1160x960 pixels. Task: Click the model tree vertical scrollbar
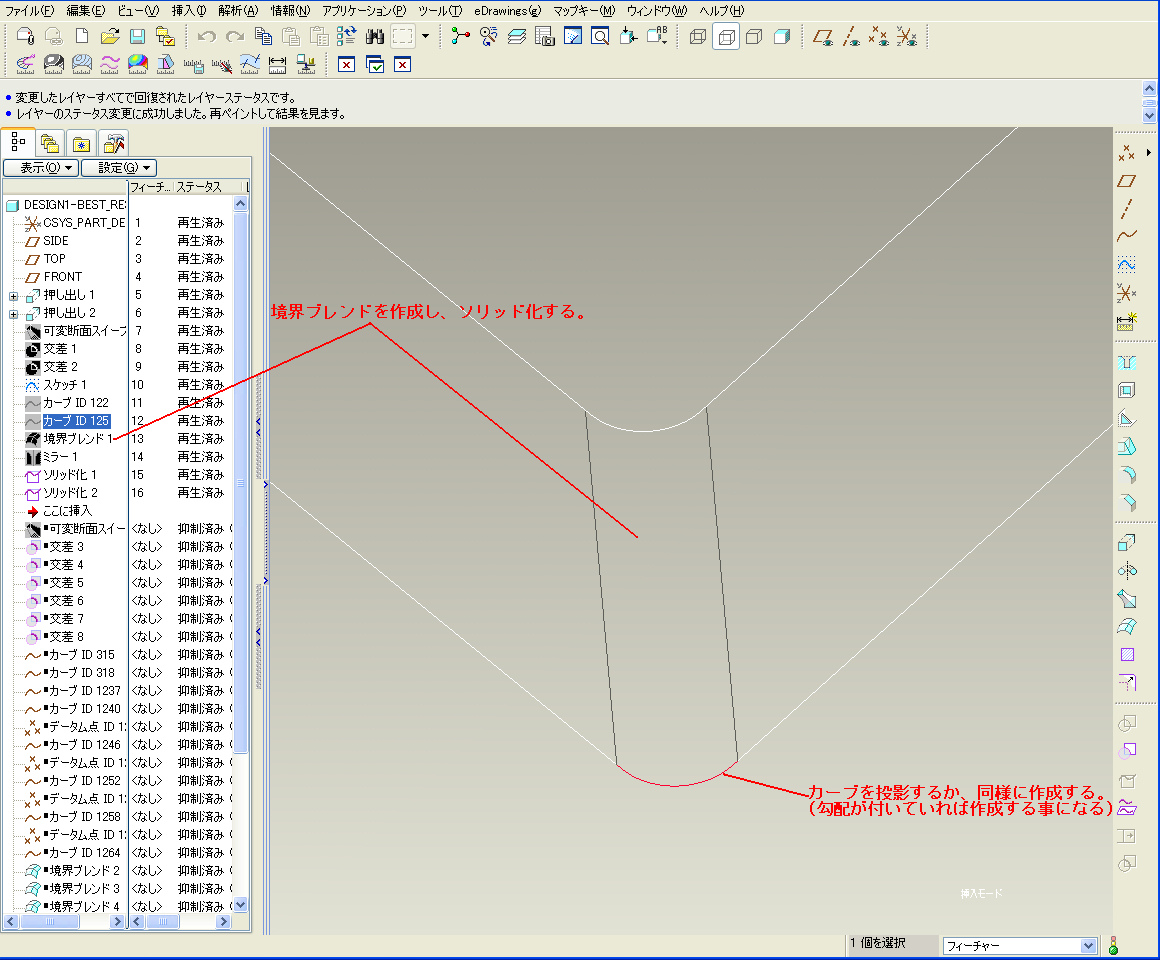click(x=240, y=480)
